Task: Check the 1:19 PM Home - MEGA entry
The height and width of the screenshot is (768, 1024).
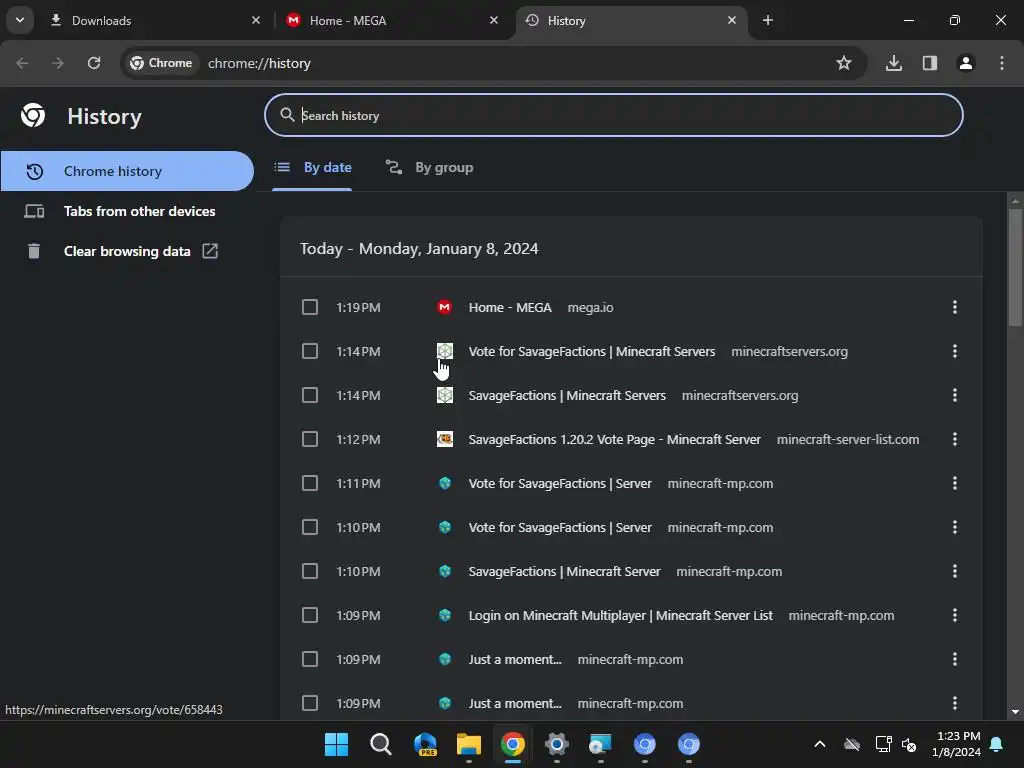Action: click(x=310, y=307)
